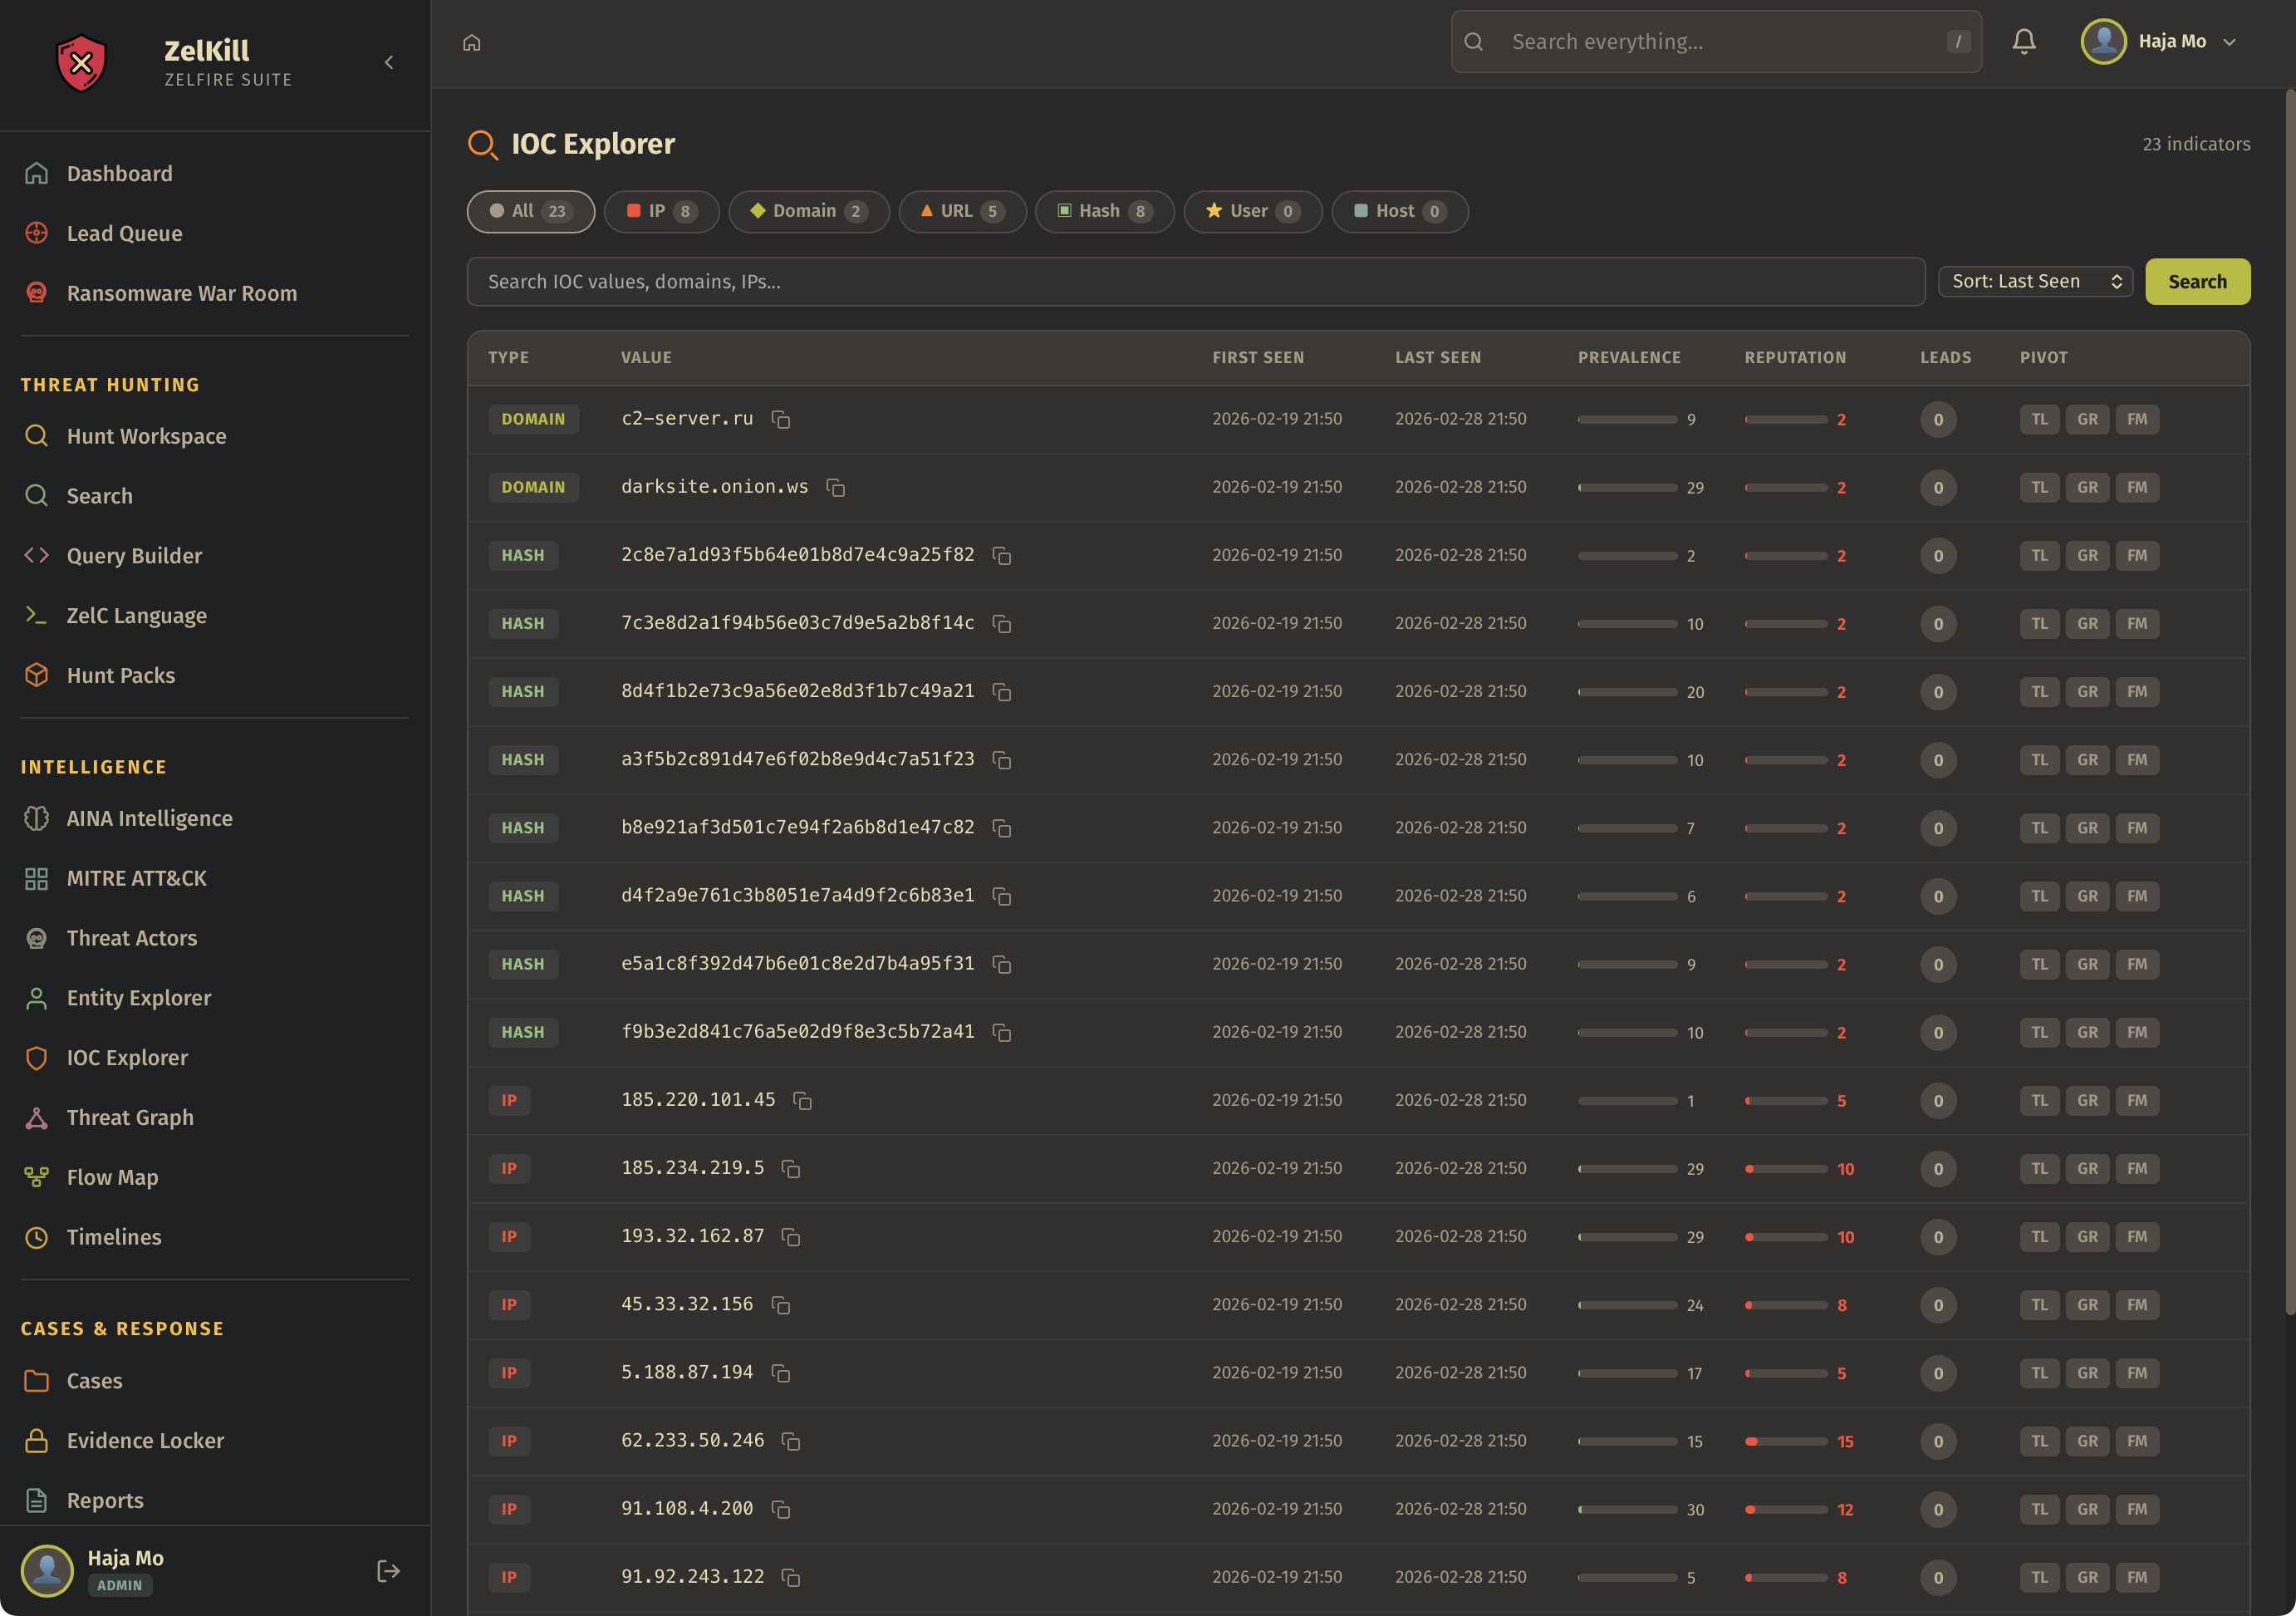Copy the c2-server.ru domain value
The width and height of the screenshot is (2296, 1616).
click(781, 420)
